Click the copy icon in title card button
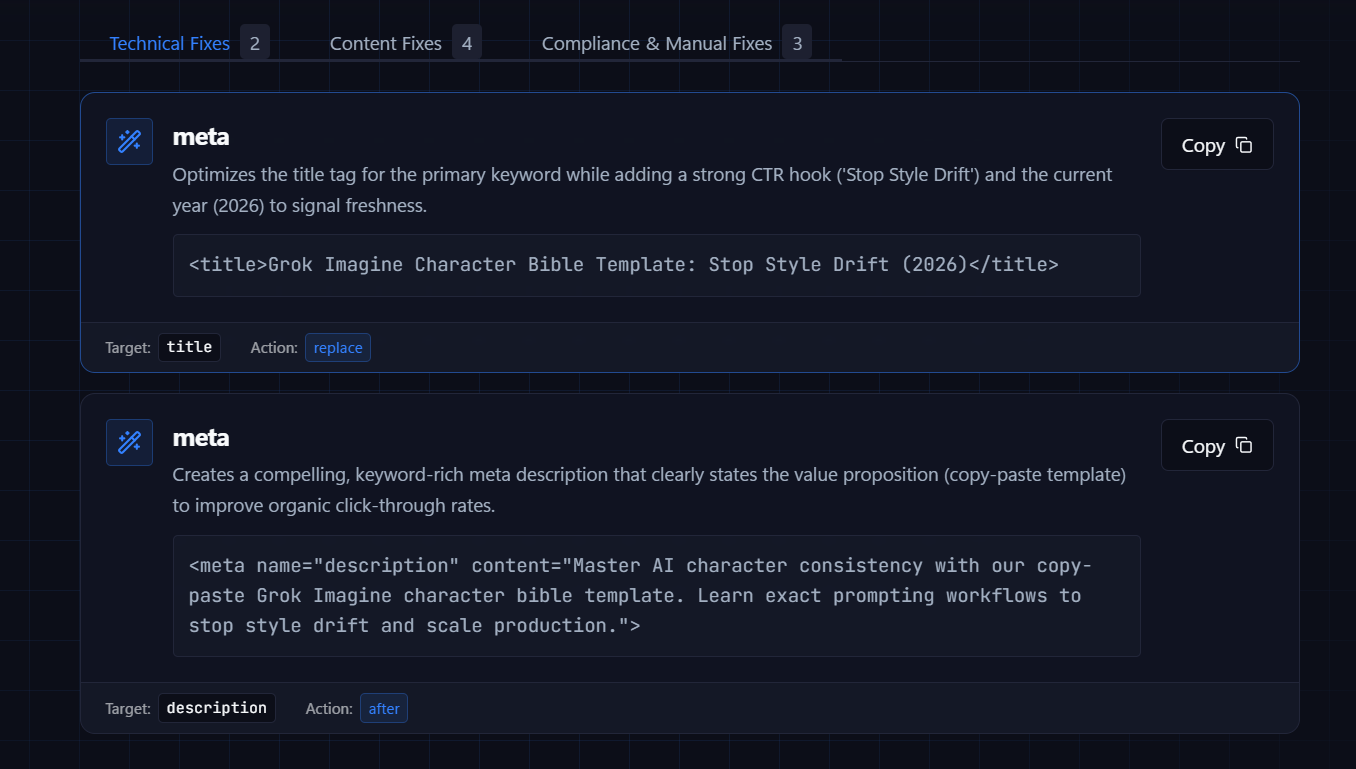The height and width of the screenshot is (769, 1356). (1244, 144)
